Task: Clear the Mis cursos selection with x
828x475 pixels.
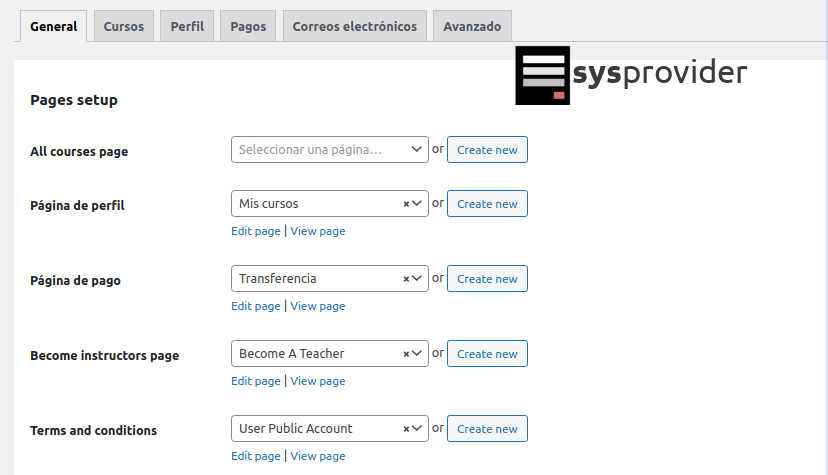Action: coord(406,204)
